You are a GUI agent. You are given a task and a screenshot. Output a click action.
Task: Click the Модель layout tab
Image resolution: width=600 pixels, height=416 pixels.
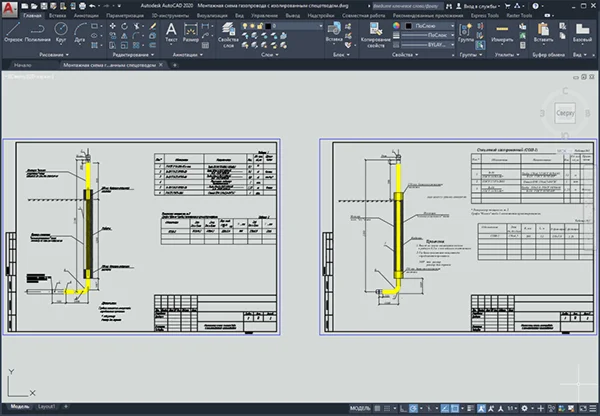coord(20,406)
